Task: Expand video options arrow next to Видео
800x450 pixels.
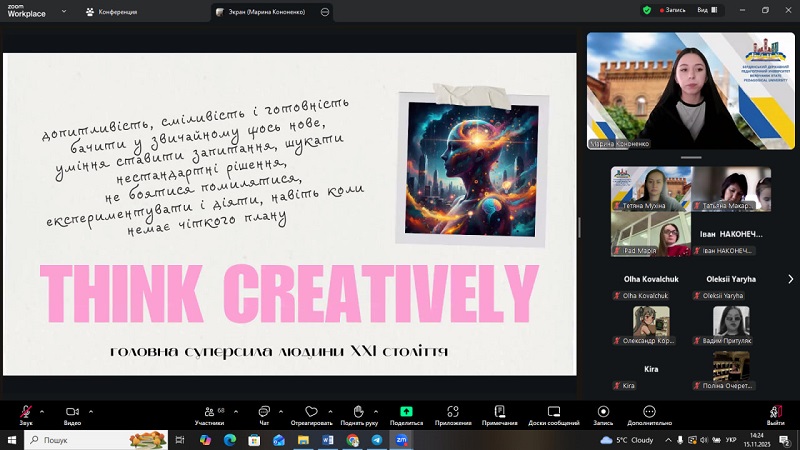Action: point(91,410)
